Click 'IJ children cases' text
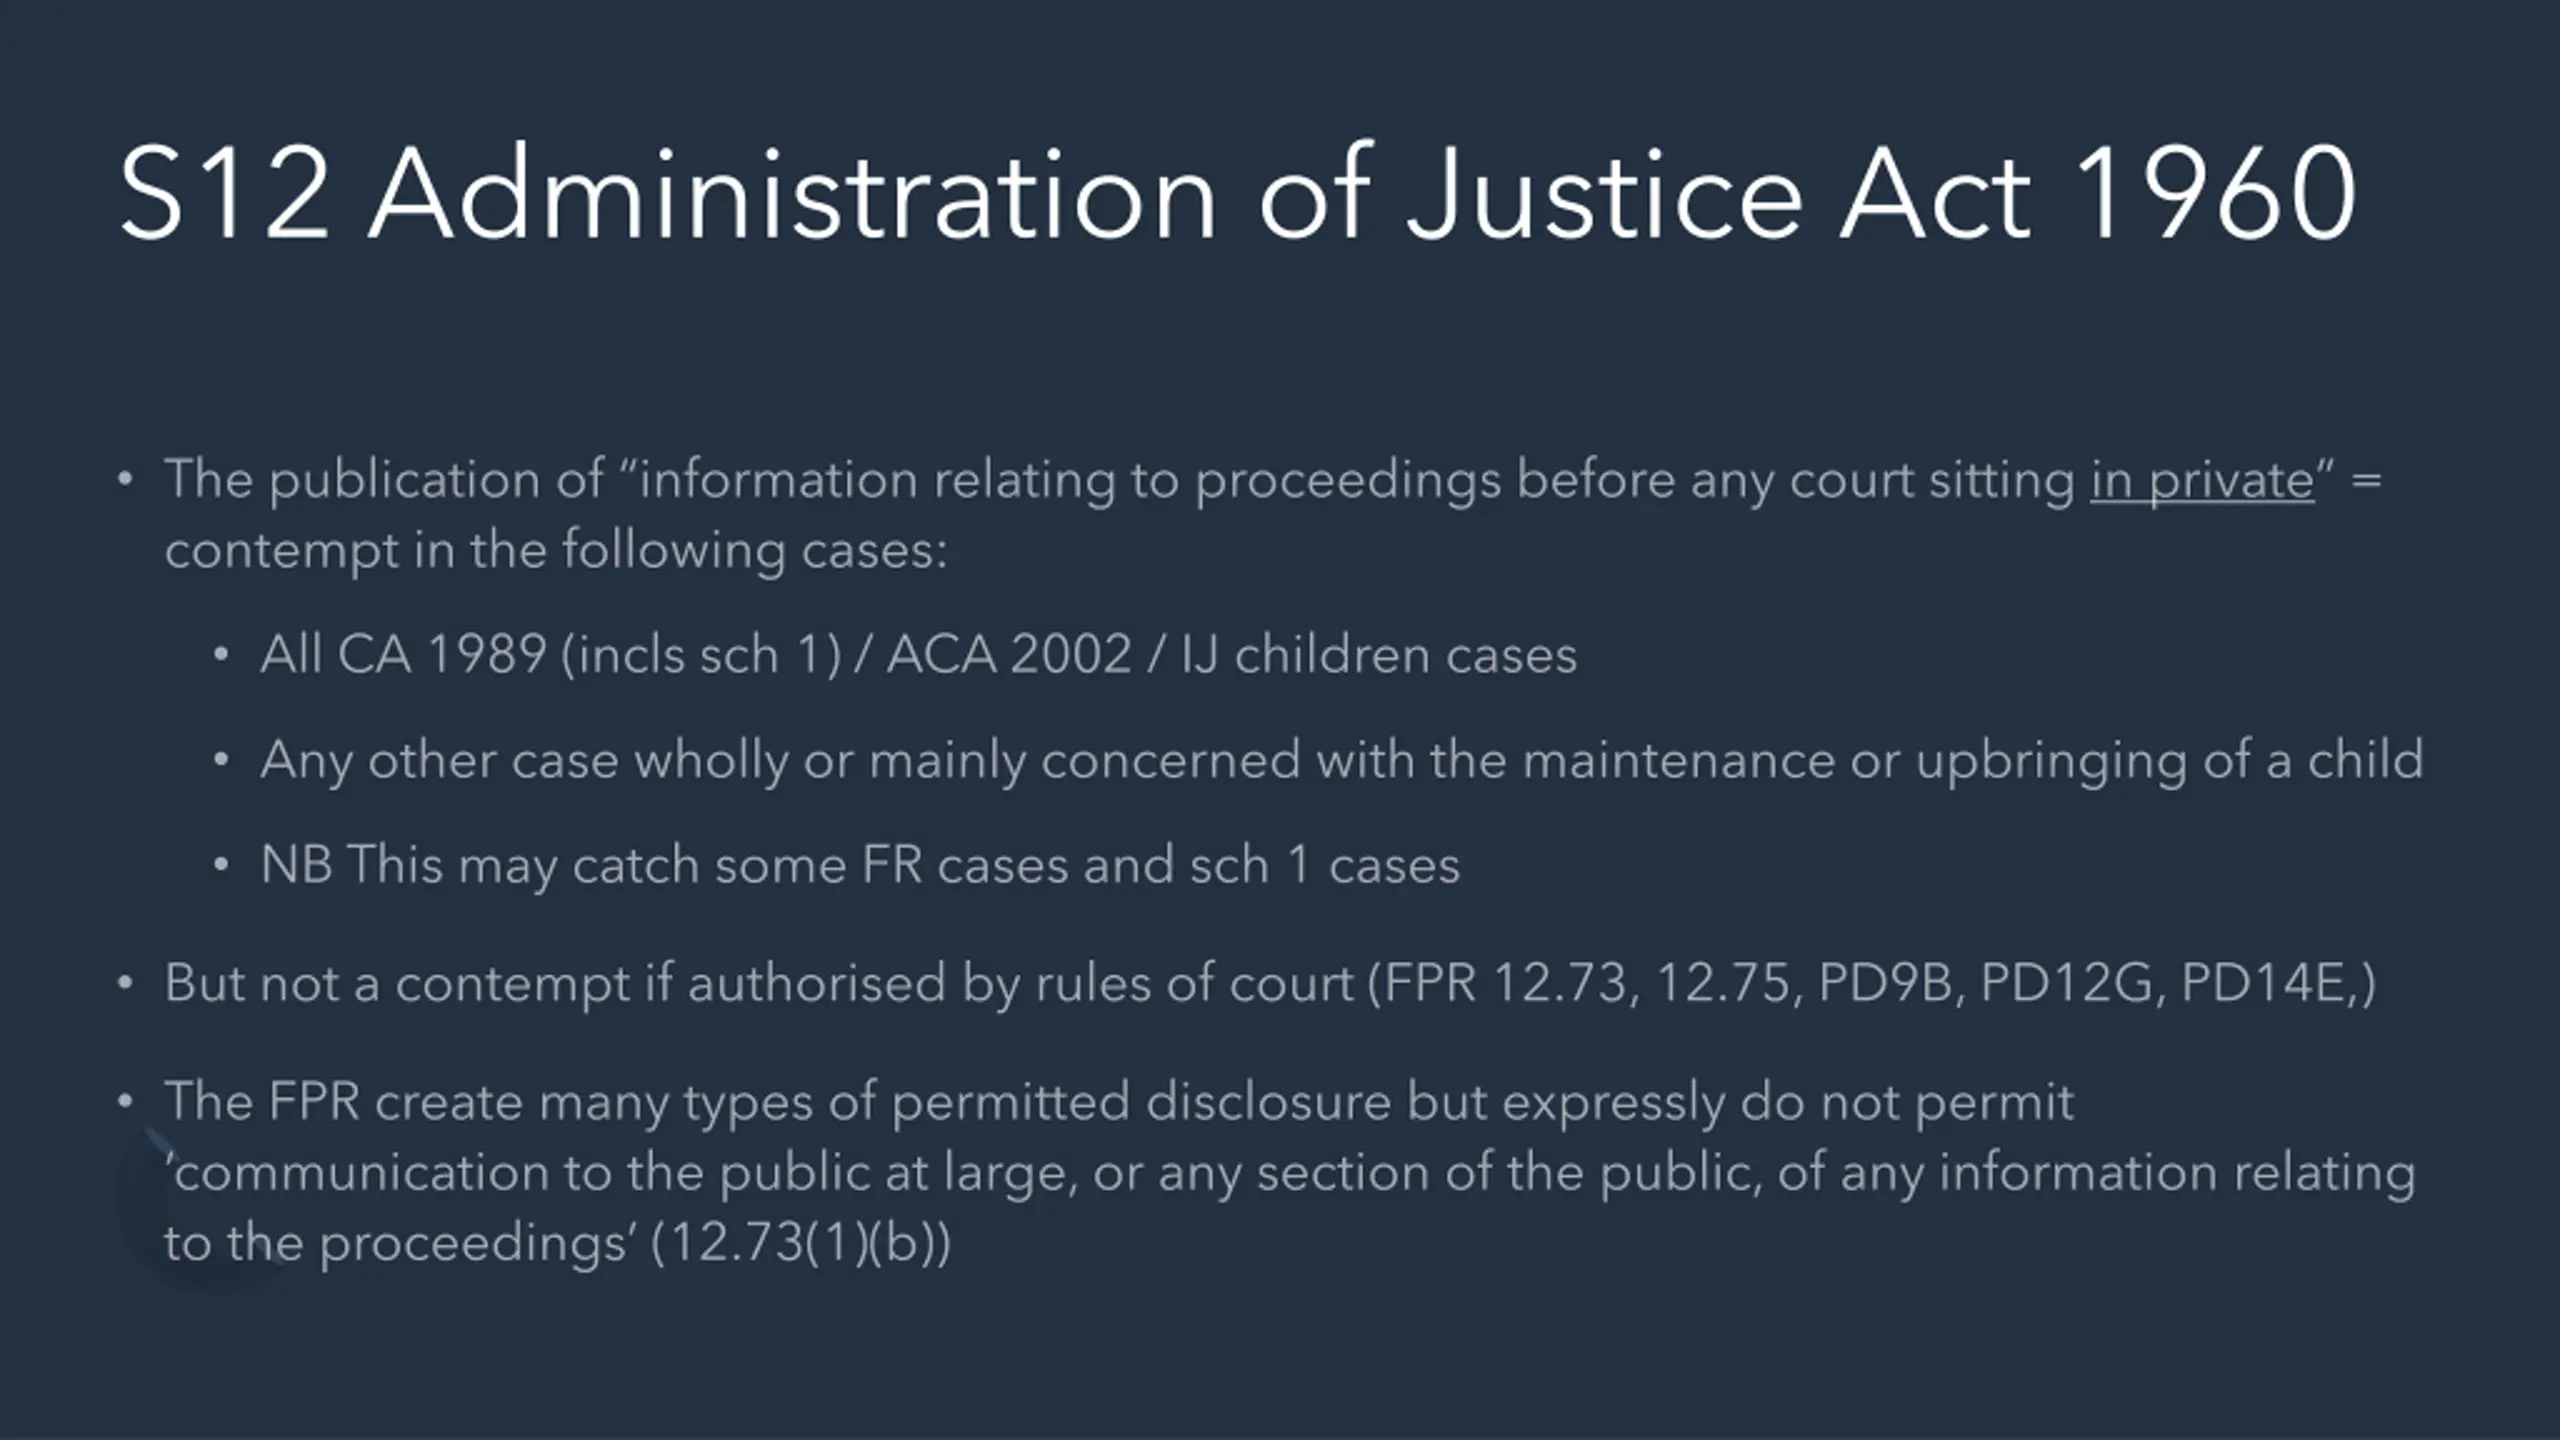2560x1440 pixels. [x=1379, y=655]
